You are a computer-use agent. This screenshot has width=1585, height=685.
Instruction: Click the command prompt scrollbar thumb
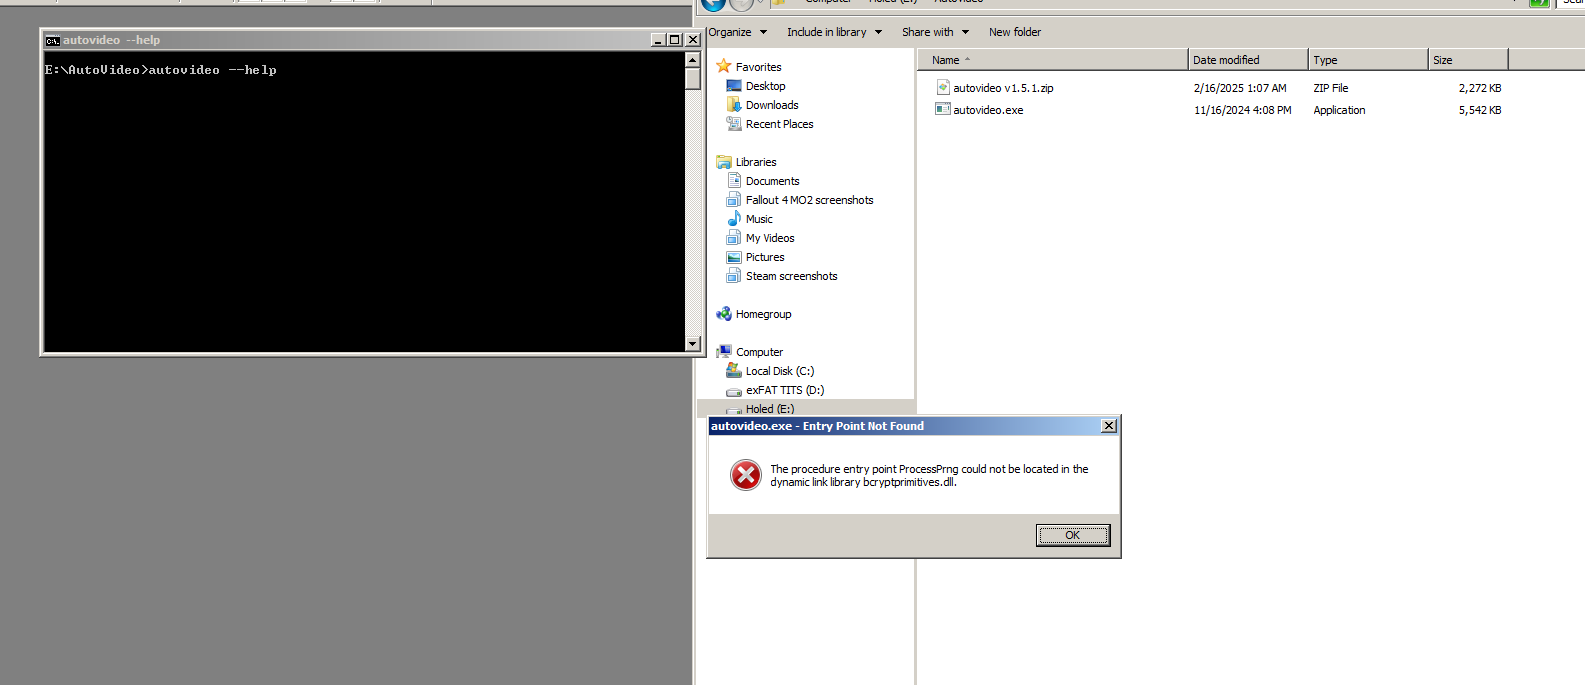click(x=692, y=79)
